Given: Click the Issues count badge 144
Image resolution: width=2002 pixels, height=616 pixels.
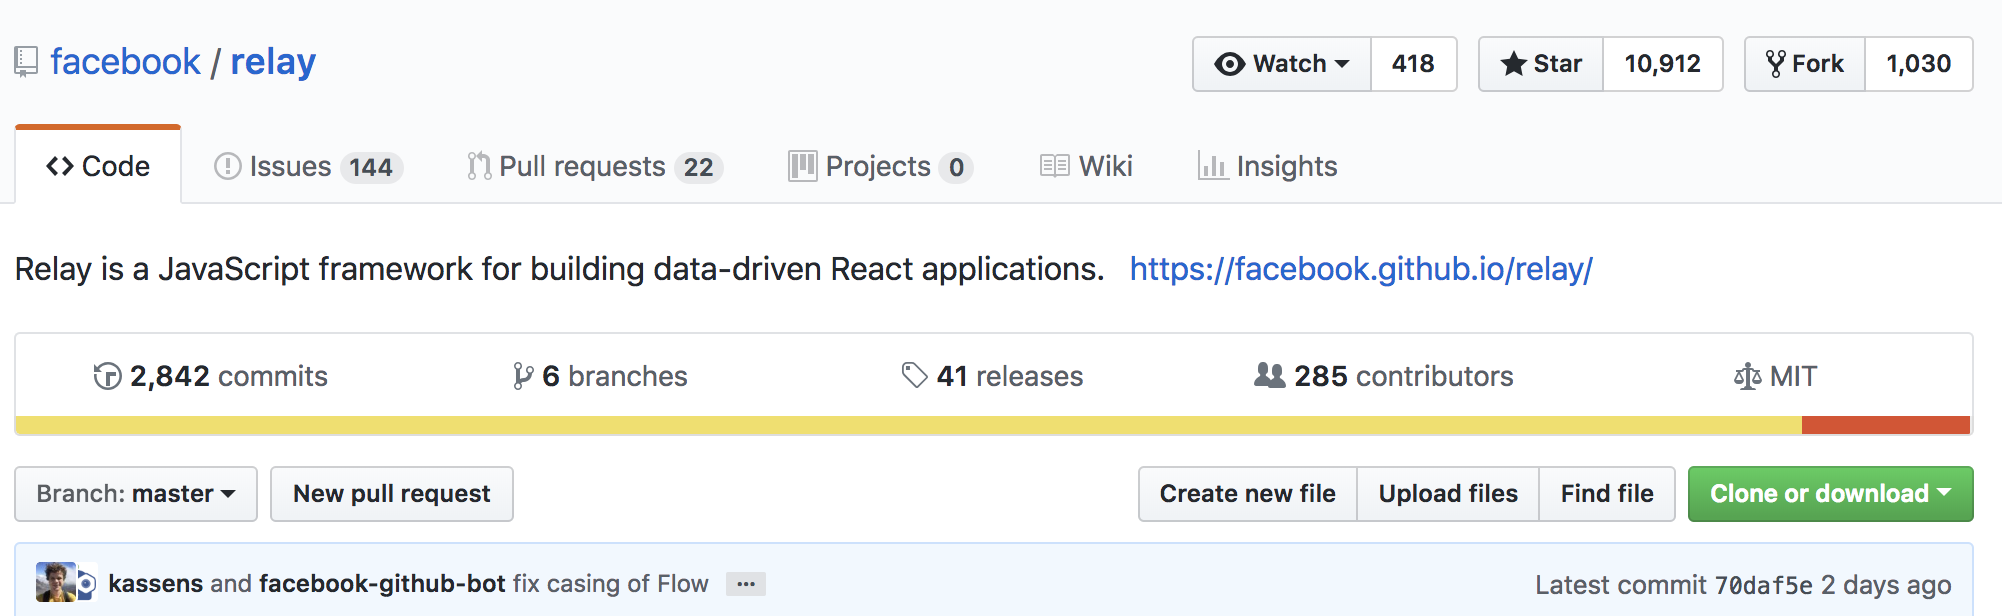Looking at the screenshot, I should pos(371,167).
